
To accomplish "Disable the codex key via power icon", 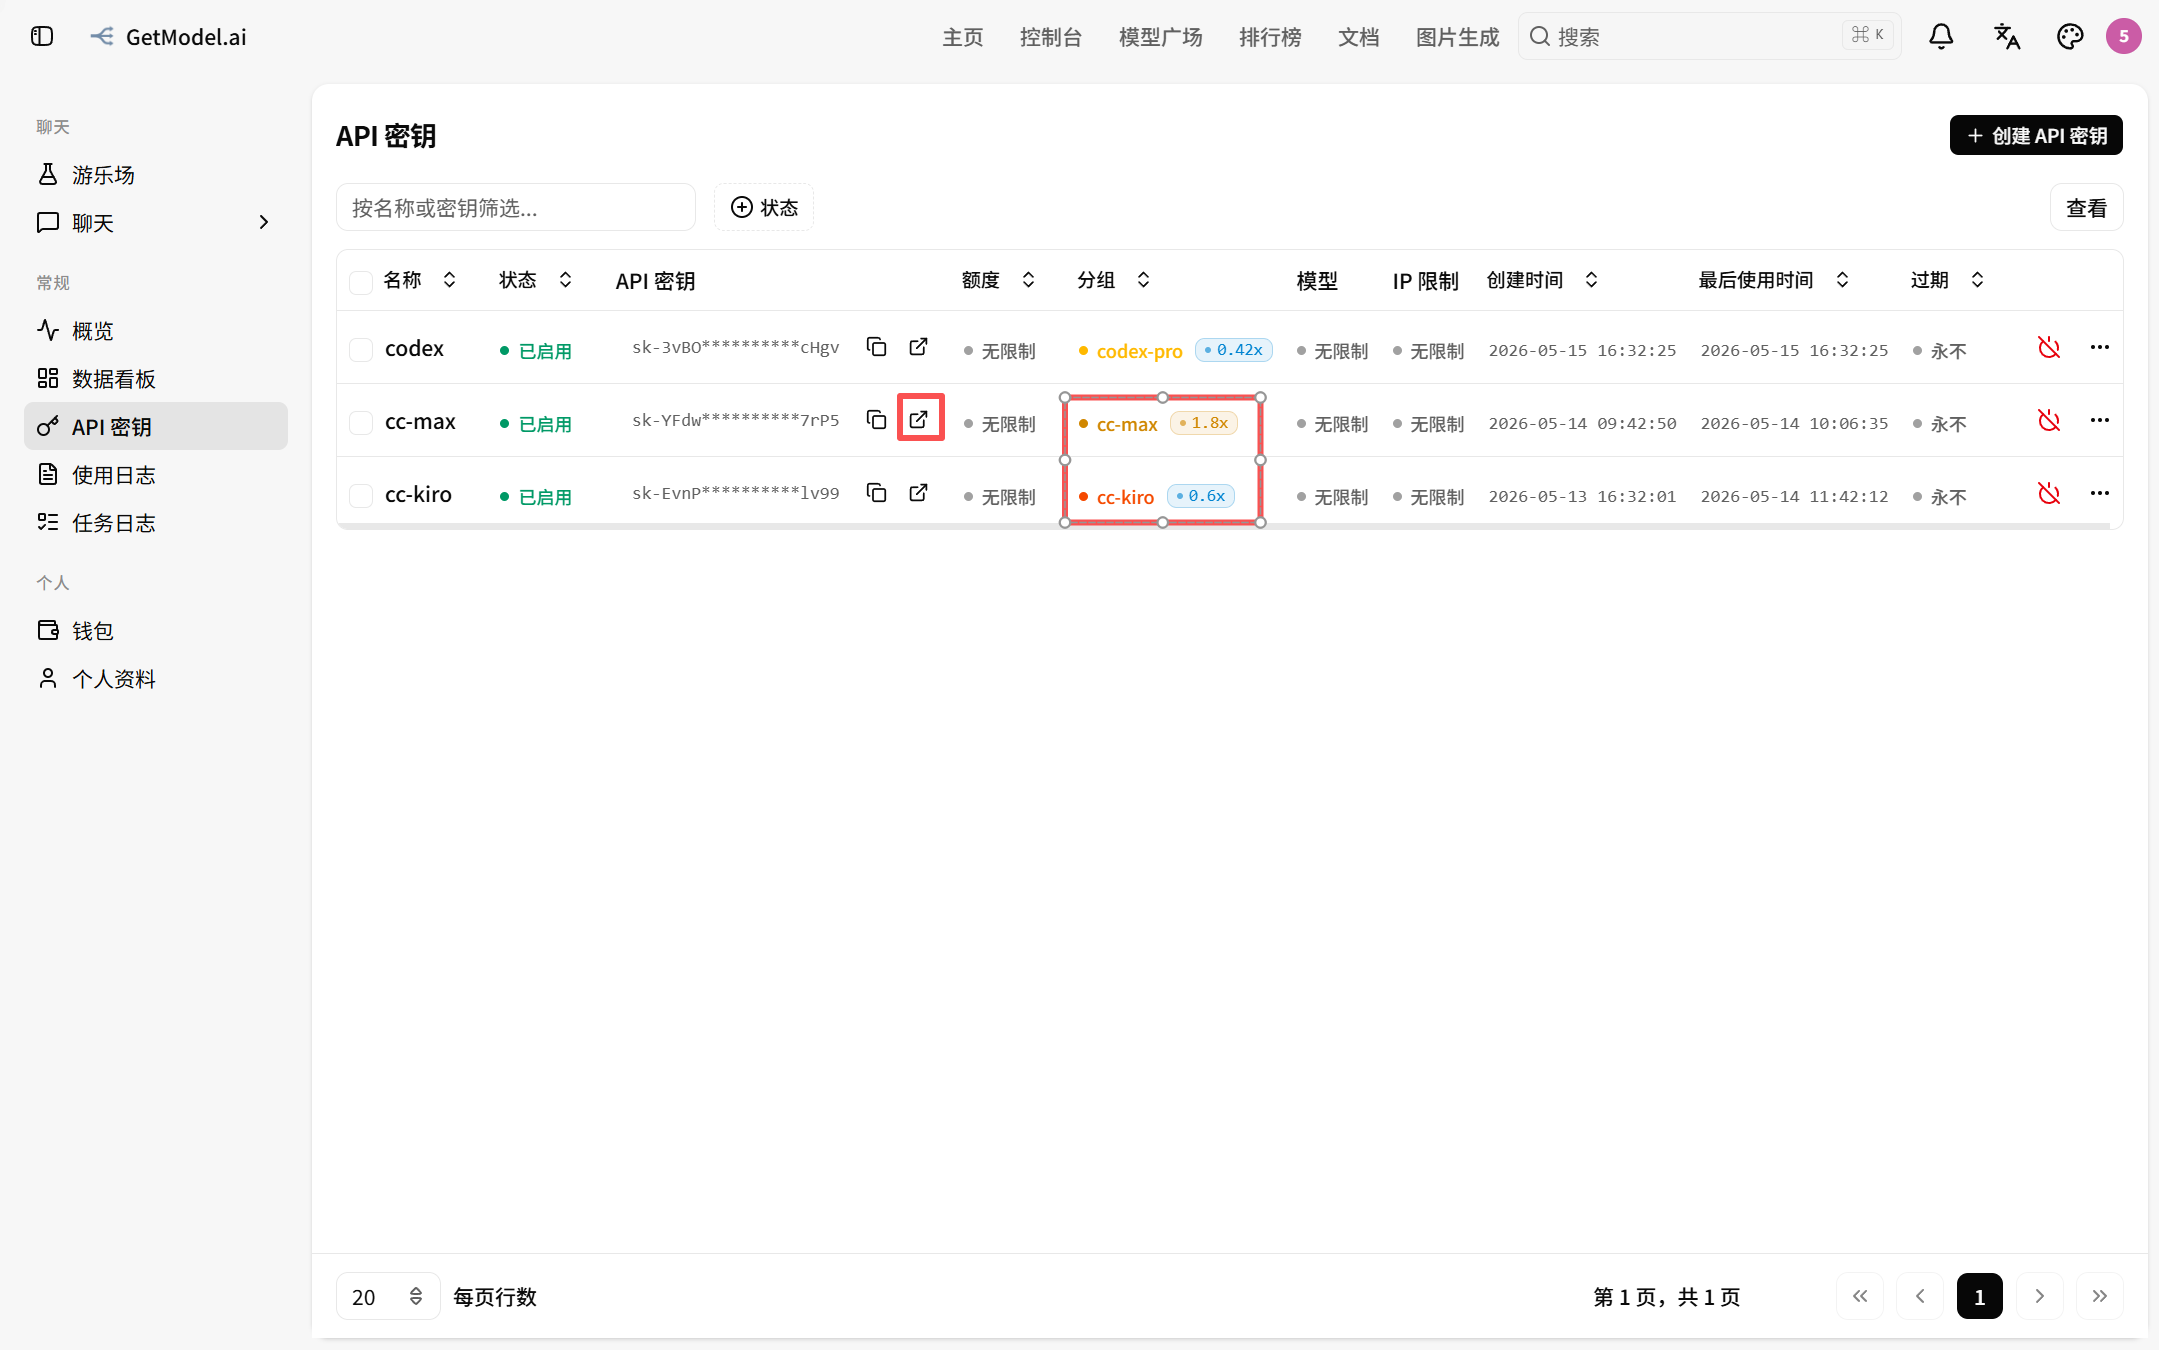I will click(x=2049, y=347).
